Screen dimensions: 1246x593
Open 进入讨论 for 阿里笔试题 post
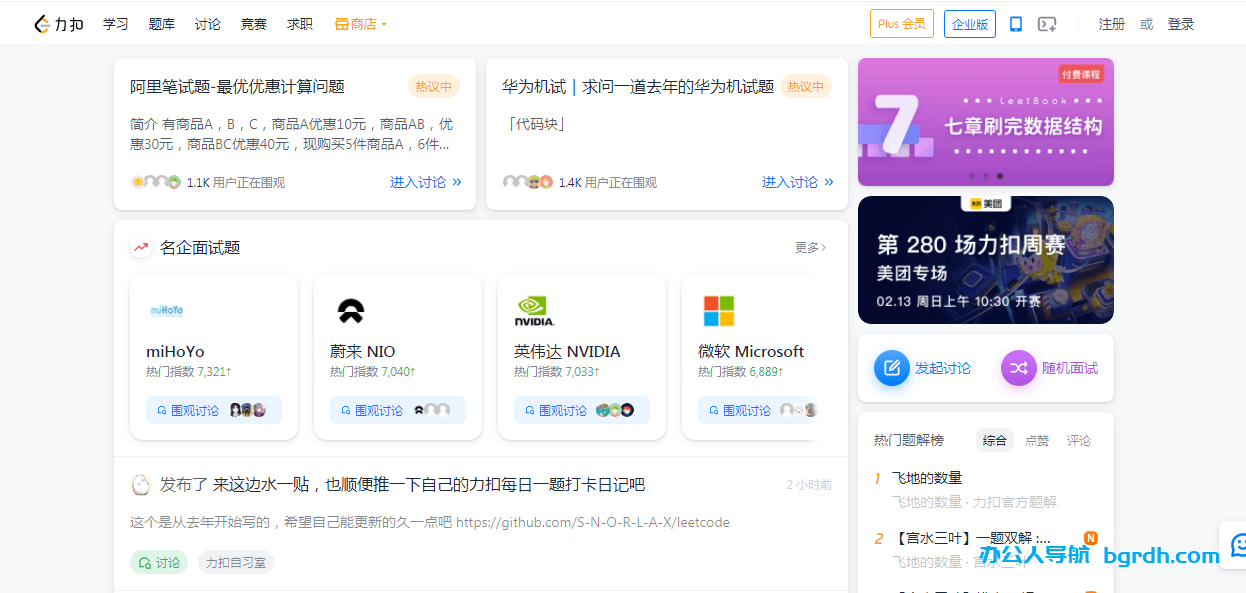tap(425, 182)
